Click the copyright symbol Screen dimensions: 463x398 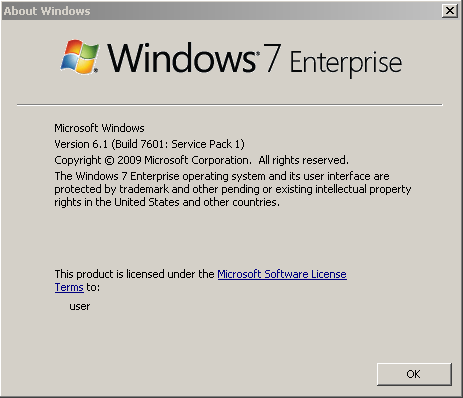coord(109,160)
